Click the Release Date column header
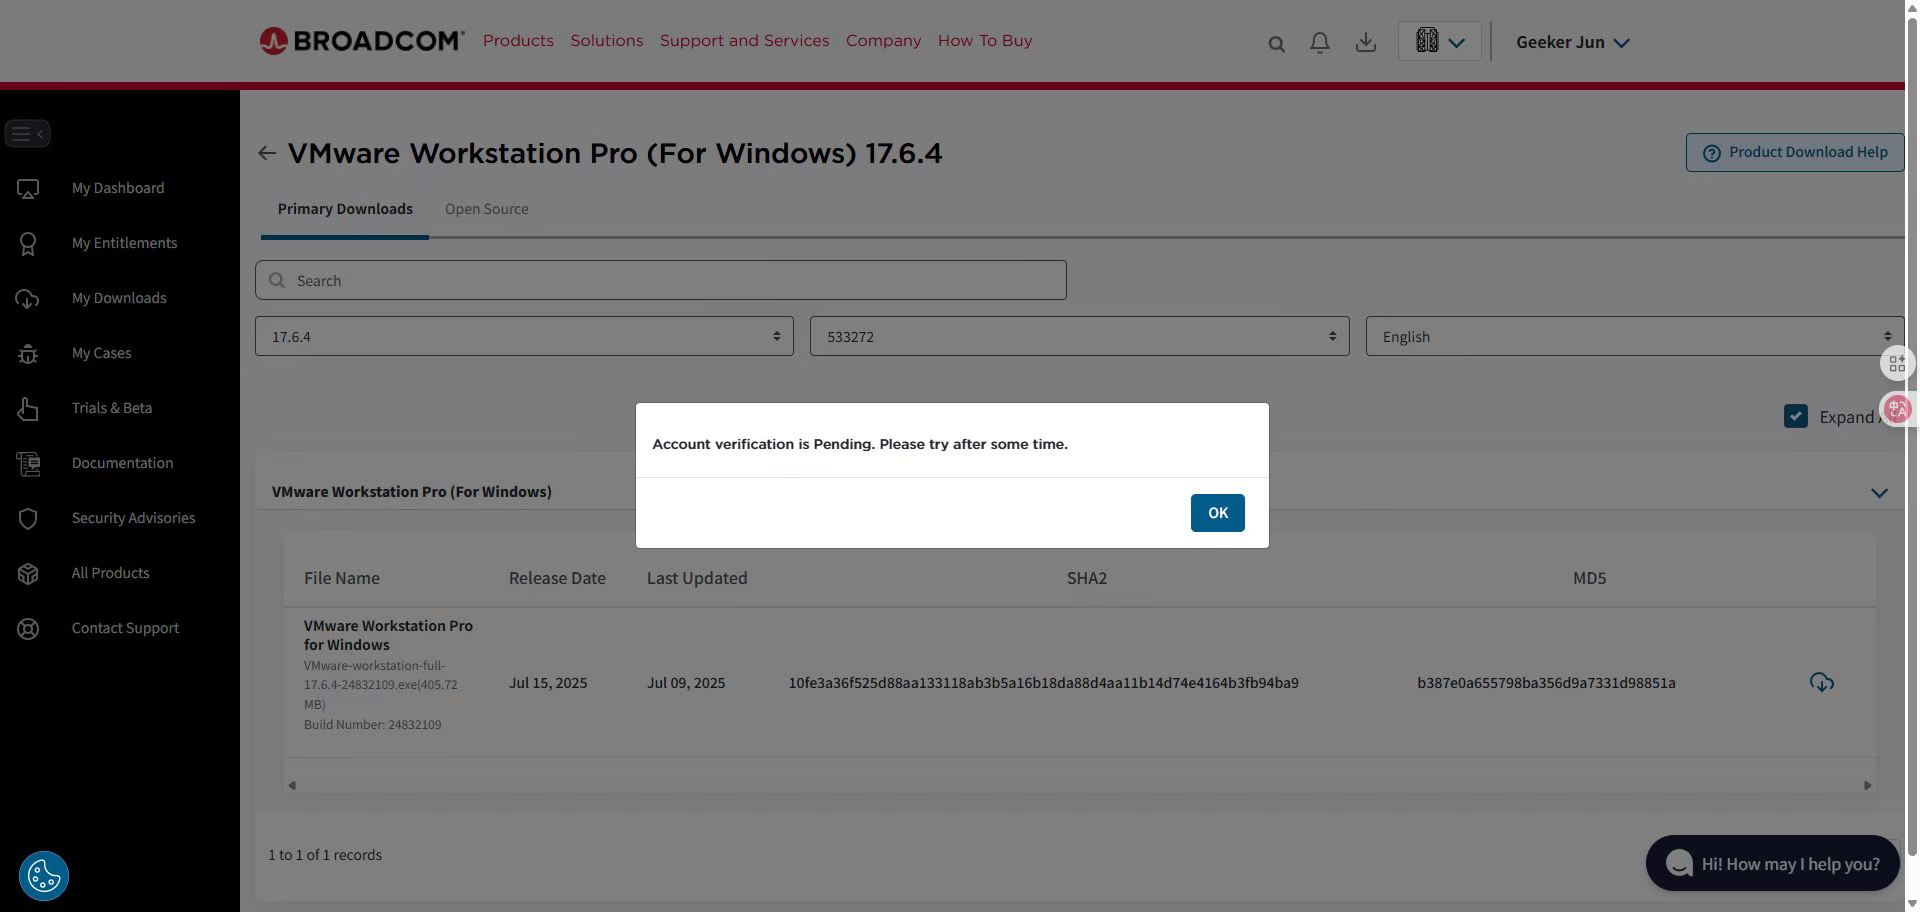 (557, 578)
